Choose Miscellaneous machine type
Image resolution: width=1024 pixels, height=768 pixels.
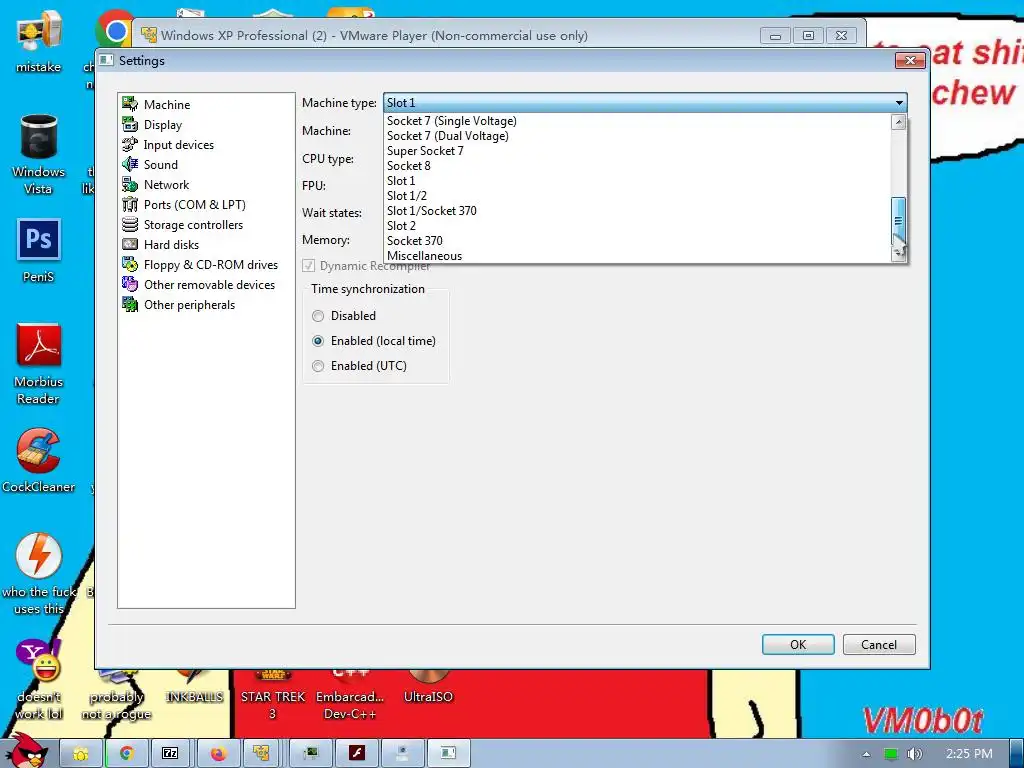point(638,256)
